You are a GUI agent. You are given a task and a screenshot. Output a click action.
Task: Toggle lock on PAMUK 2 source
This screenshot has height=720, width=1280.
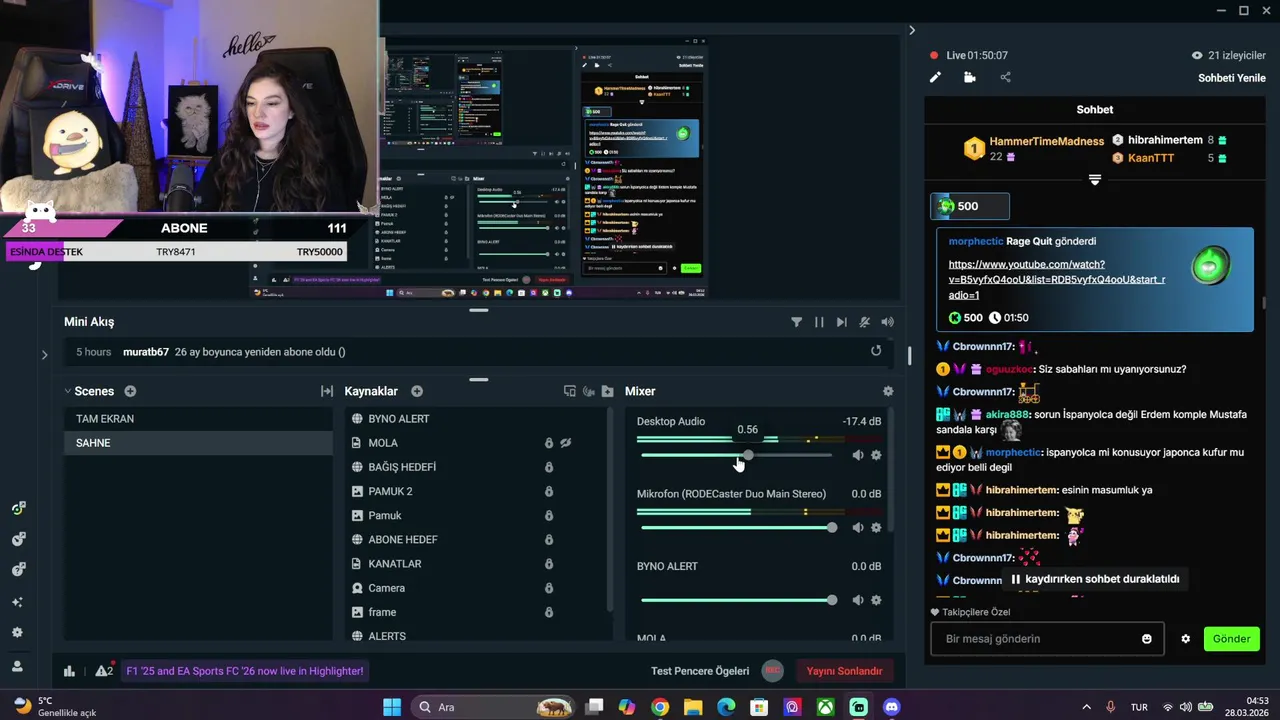548,491
